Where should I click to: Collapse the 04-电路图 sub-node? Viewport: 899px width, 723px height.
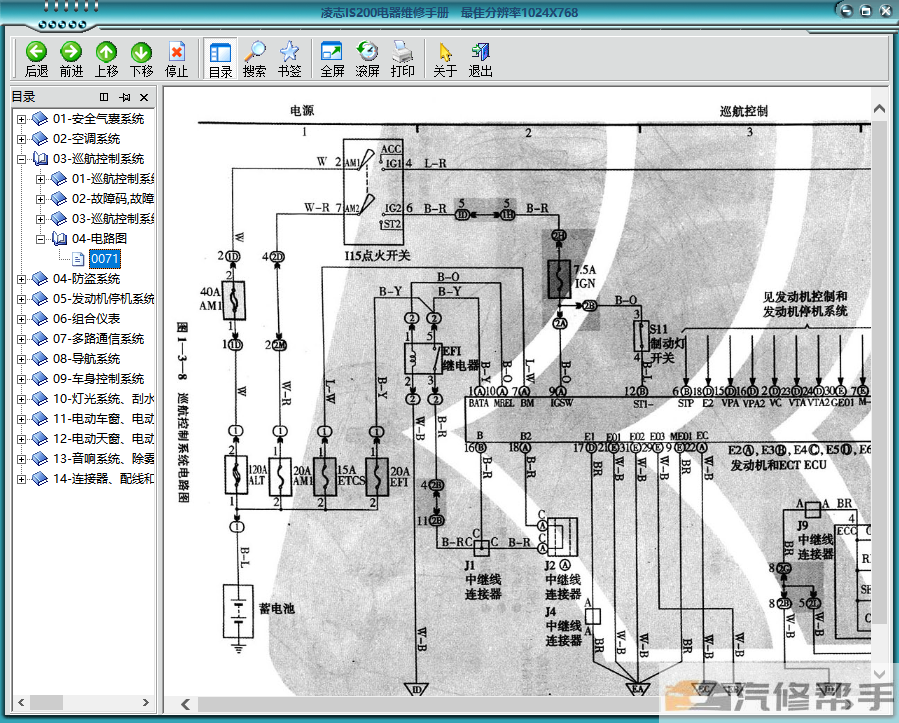[x=40, y=239]
